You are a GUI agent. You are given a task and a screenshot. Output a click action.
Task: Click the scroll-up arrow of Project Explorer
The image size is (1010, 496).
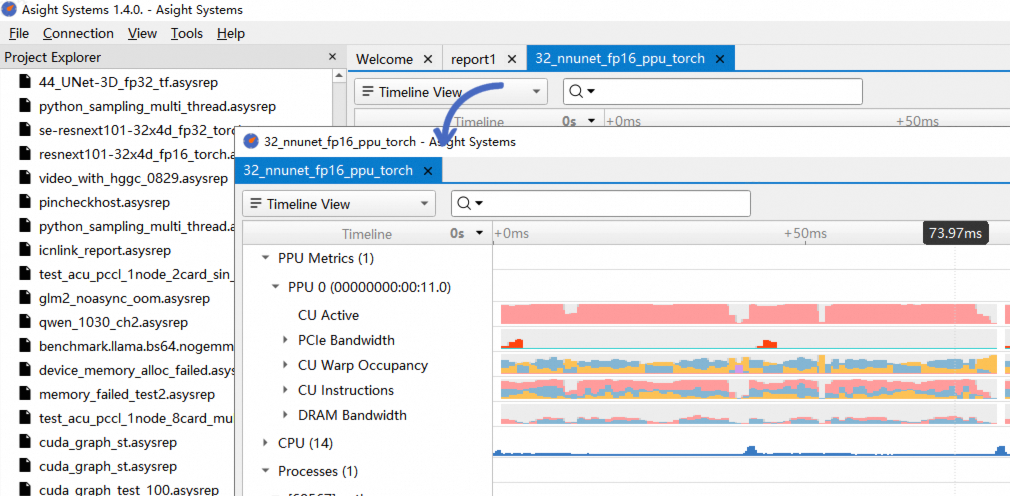(x=339, y=77)
